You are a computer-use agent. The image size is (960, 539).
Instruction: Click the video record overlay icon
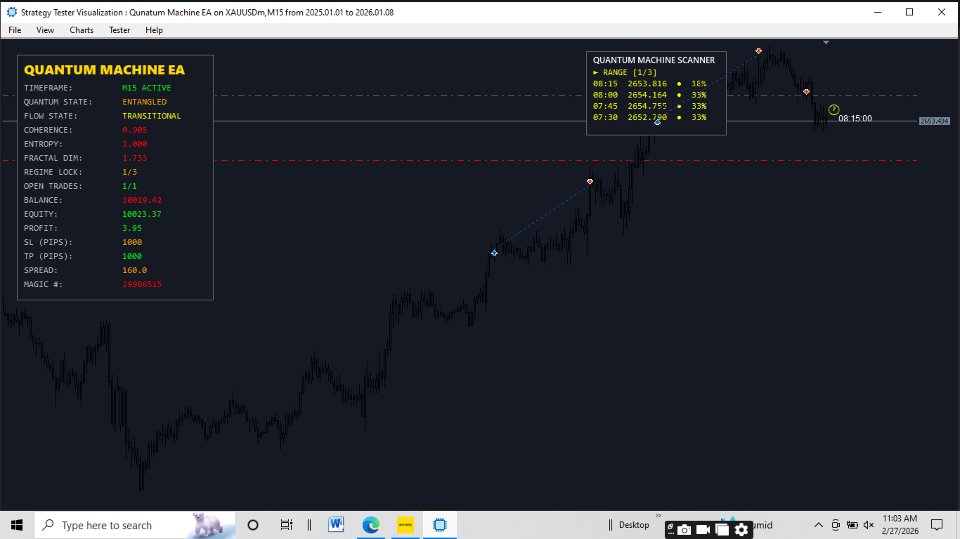point(703,529)
